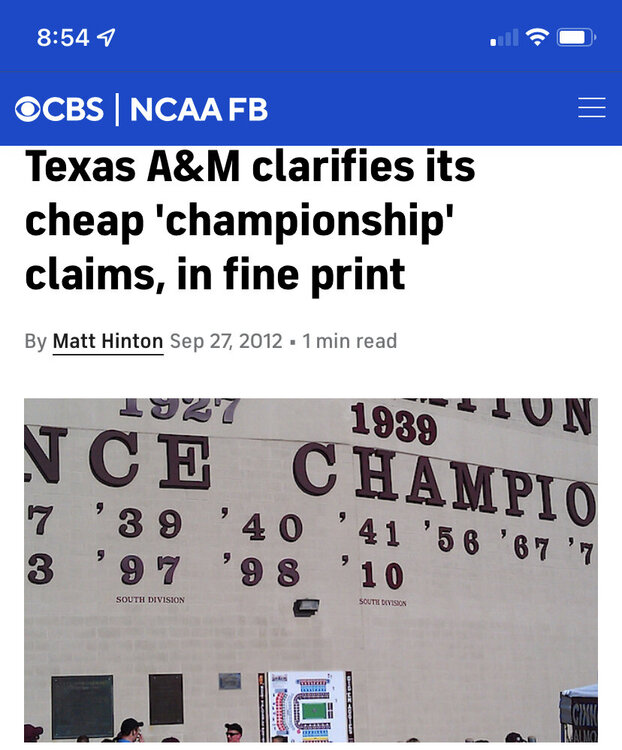Tap the 8:54 status bar clock
Viewport: 622px width, 750px height.
63,38
